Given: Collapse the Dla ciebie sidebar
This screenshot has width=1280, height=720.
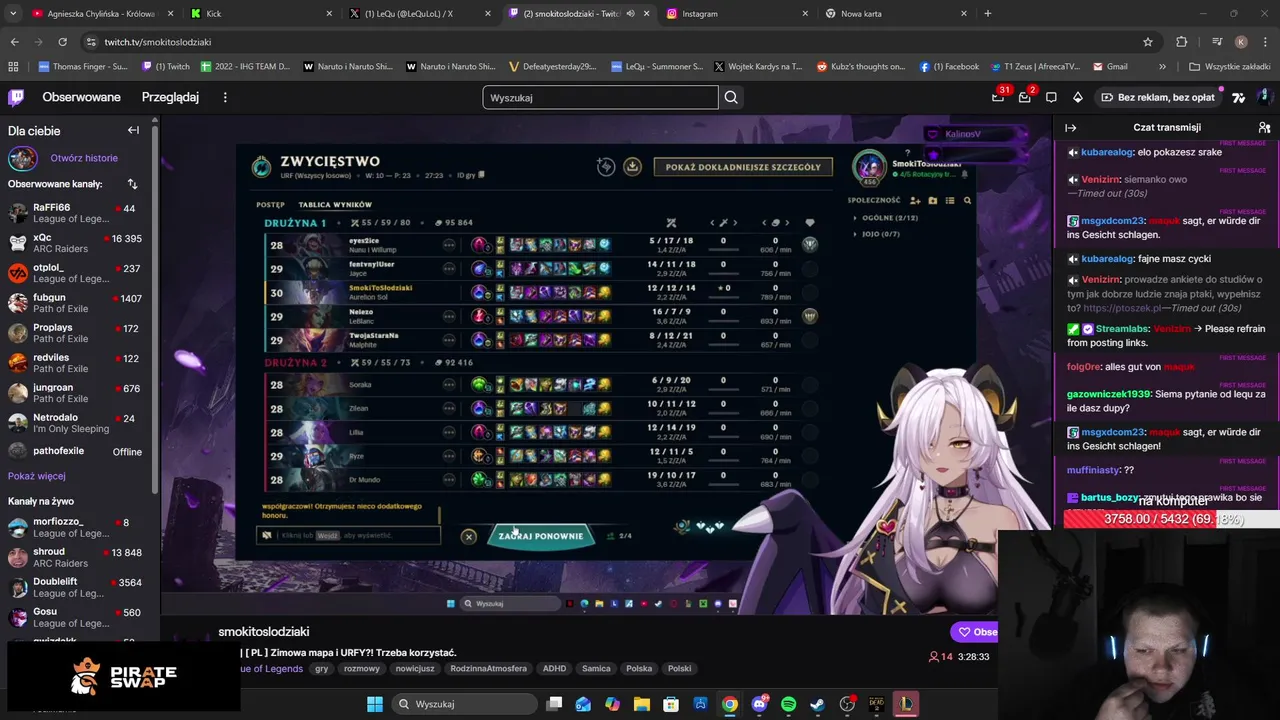Looking at the screenshot, I should (x=133, y=130).
